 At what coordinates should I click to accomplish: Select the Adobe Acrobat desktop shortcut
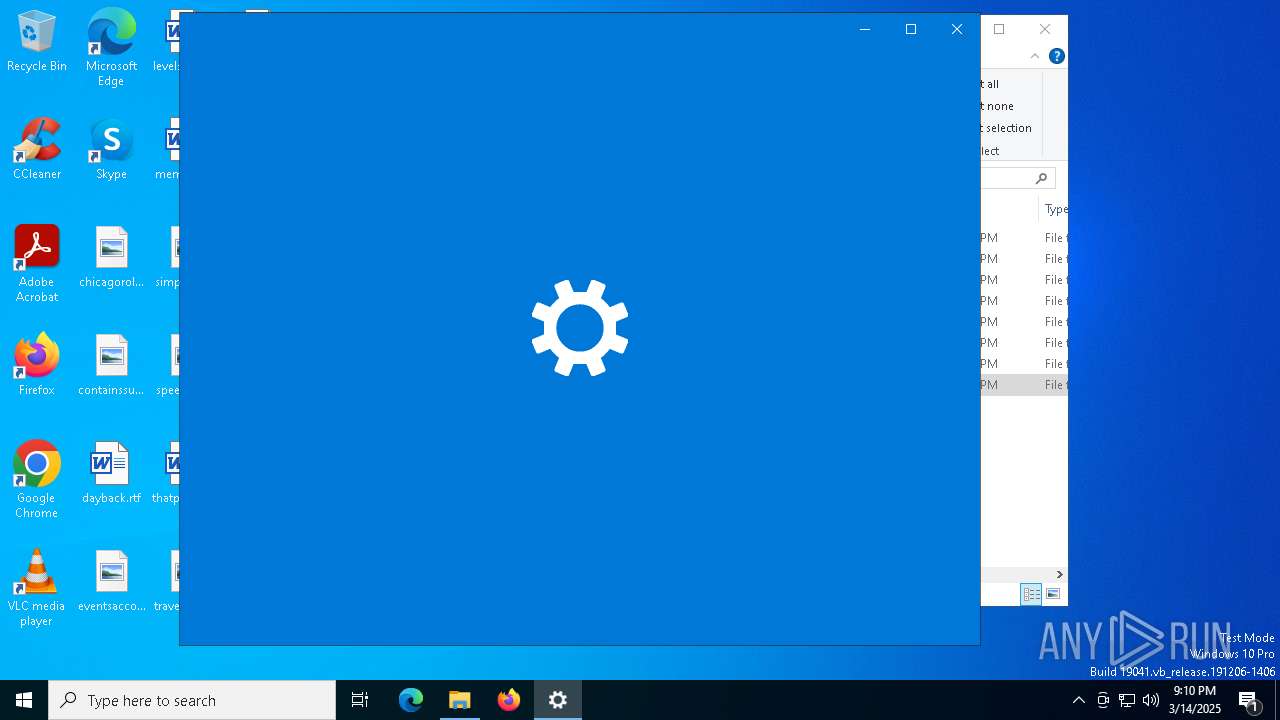click(x=37, y=264)
